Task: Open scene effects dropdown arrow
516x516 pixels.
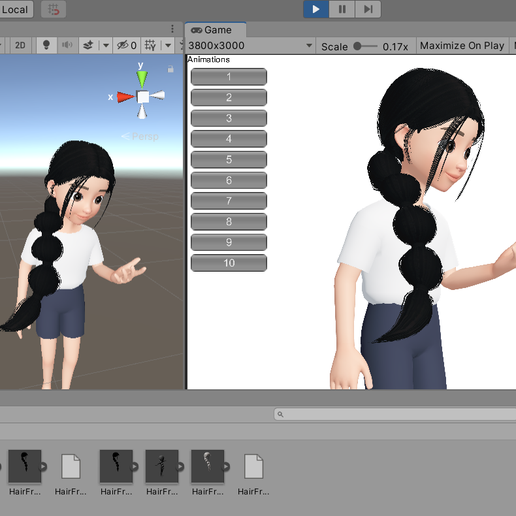Action: click(106, 45)
